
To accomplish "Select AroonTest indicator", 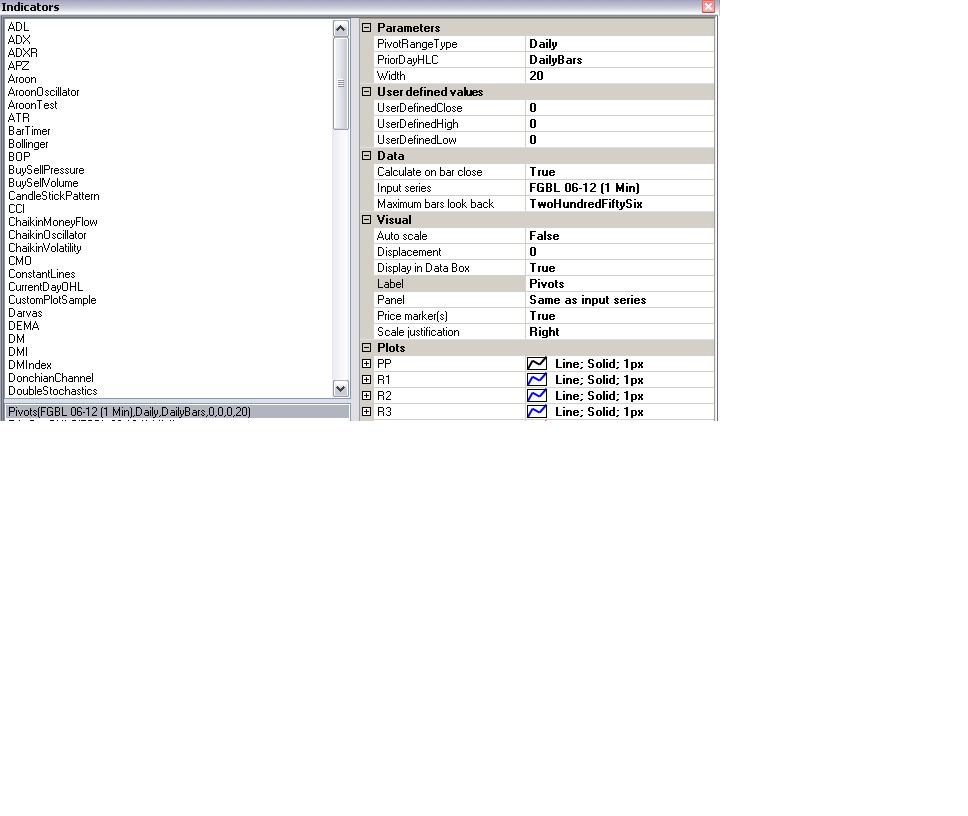I will pos(33,105).
